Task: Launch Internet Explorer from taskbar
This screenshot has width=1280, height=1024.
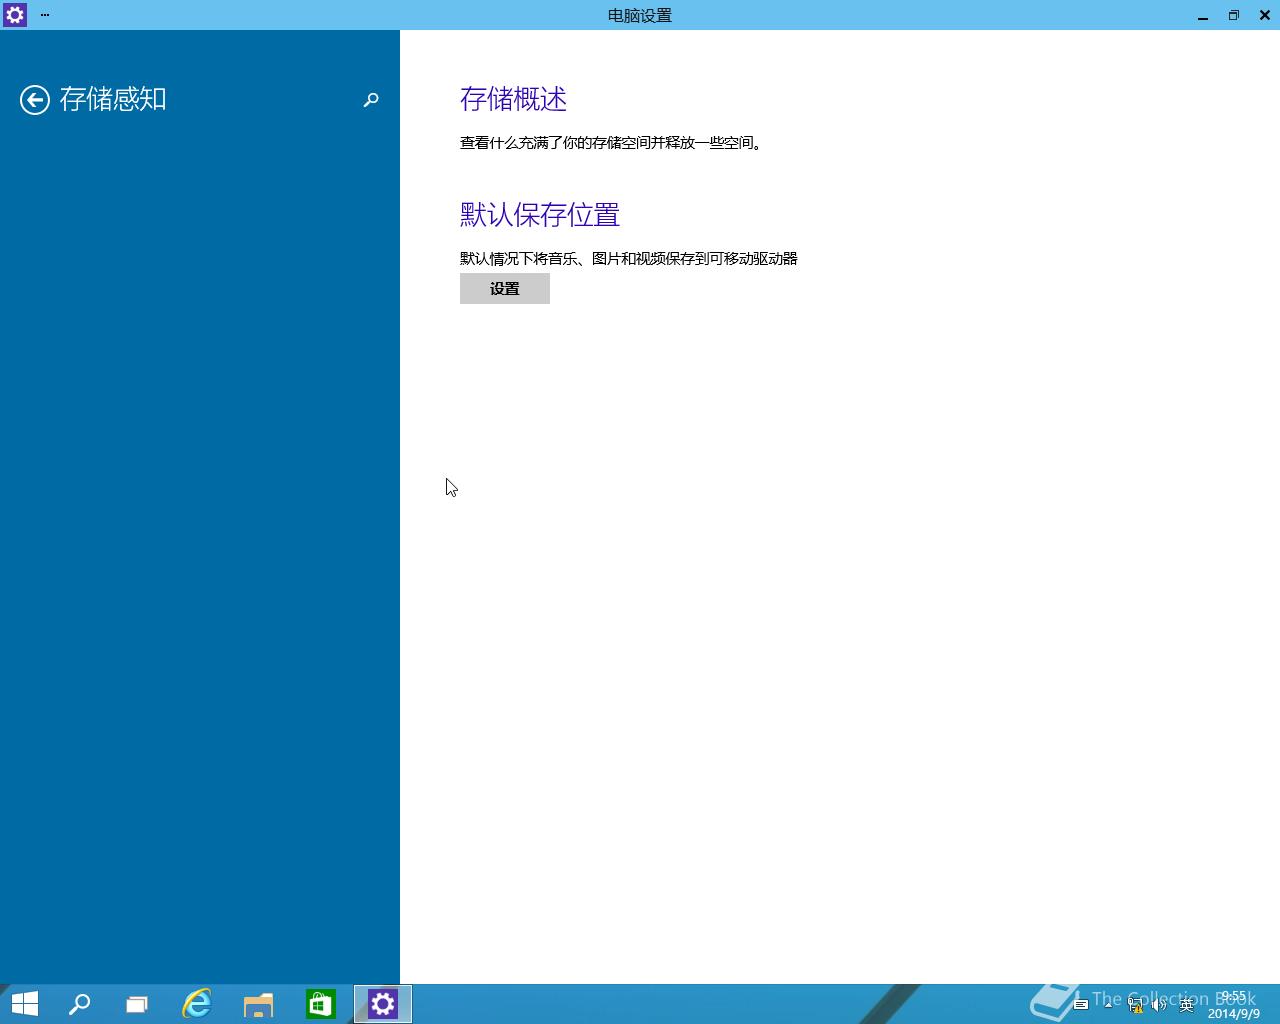Action: [197, 1004]
